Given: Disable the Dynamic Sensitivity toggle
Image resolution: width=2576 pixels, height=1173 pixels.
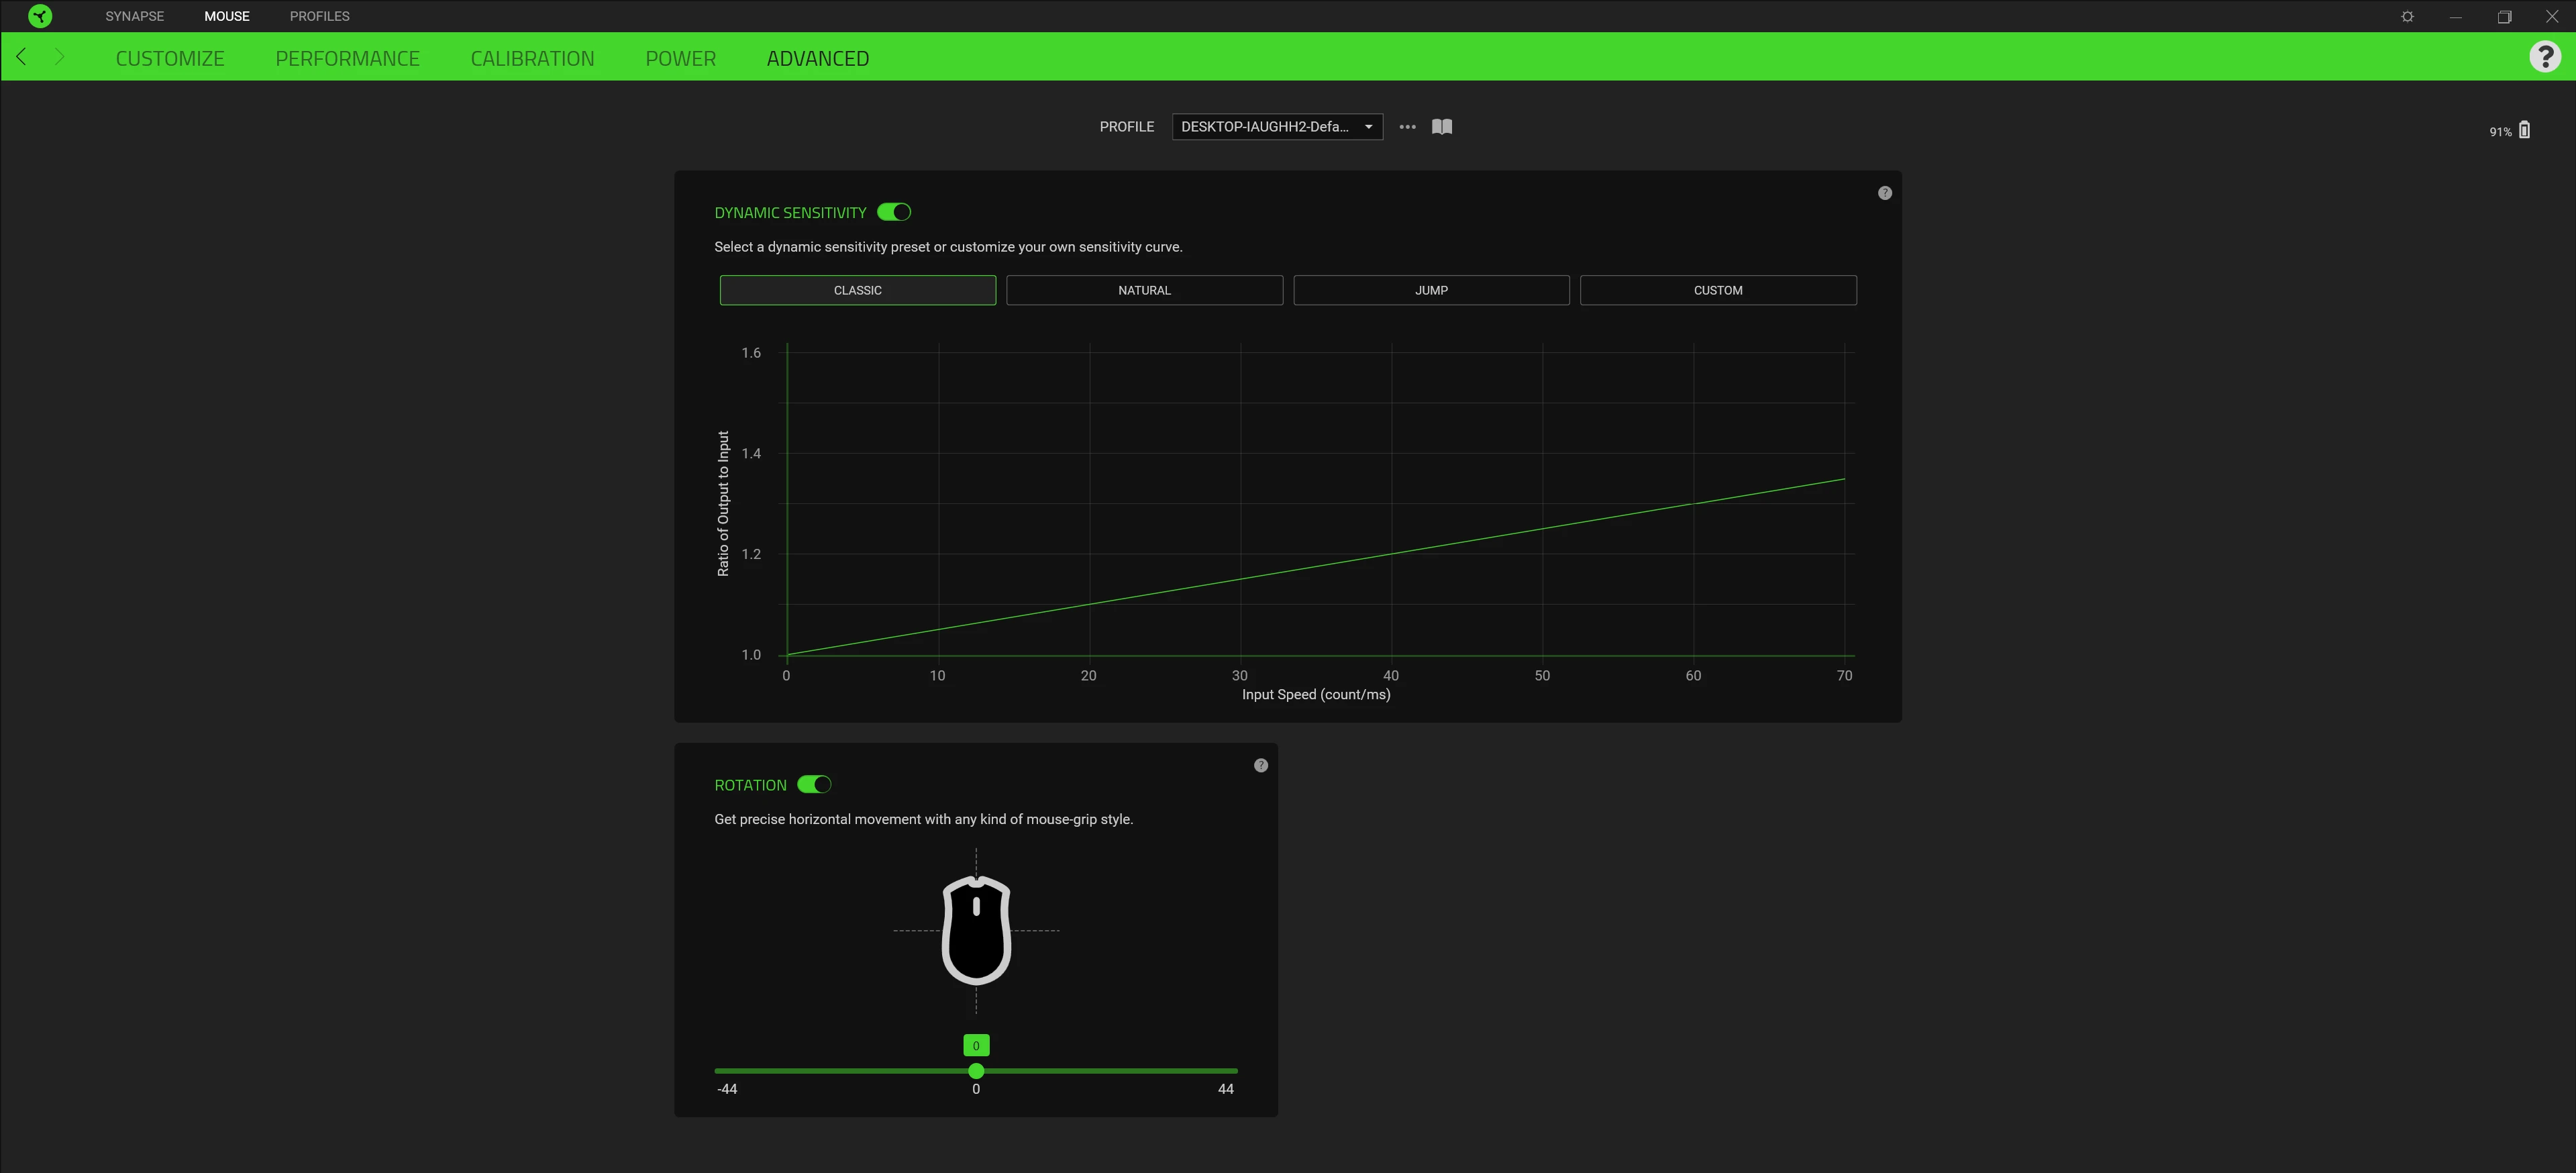Looking at the screenshot, I should pos(893,212).
